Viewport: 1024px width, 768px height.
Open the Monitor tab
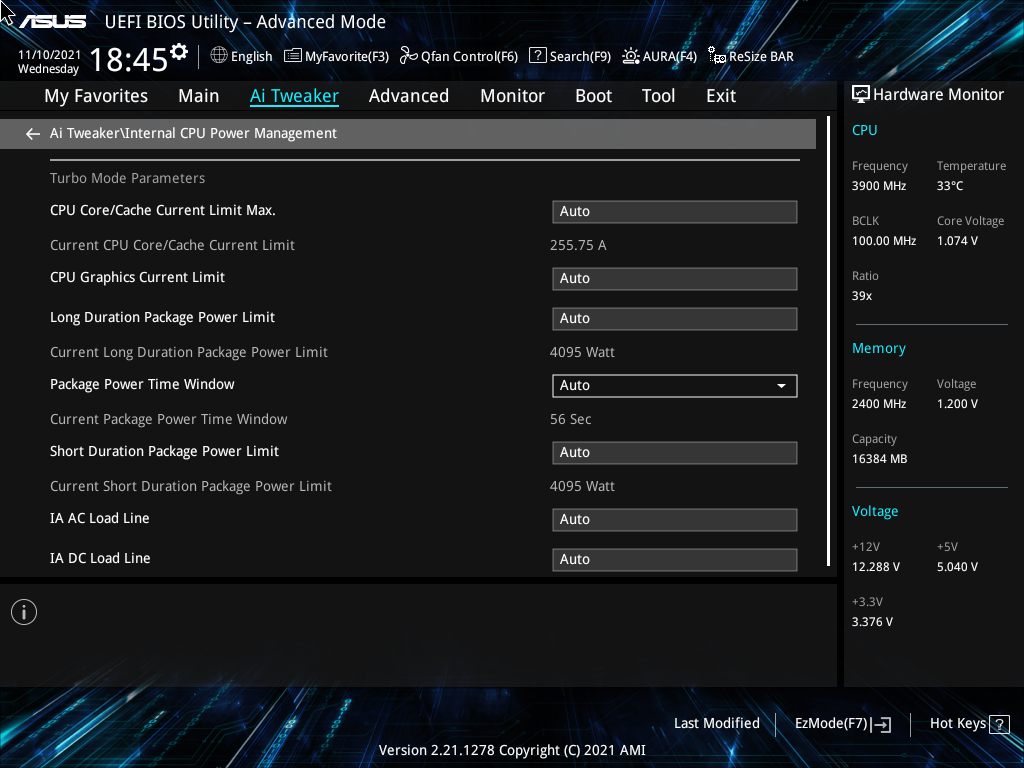point(513,96)
